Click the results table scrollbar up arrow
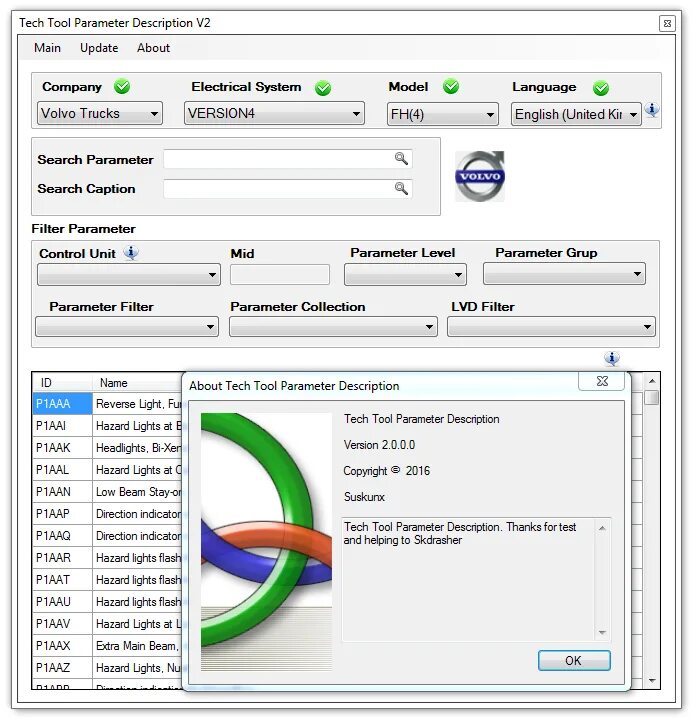700x721 pixels. pos(652,381)
